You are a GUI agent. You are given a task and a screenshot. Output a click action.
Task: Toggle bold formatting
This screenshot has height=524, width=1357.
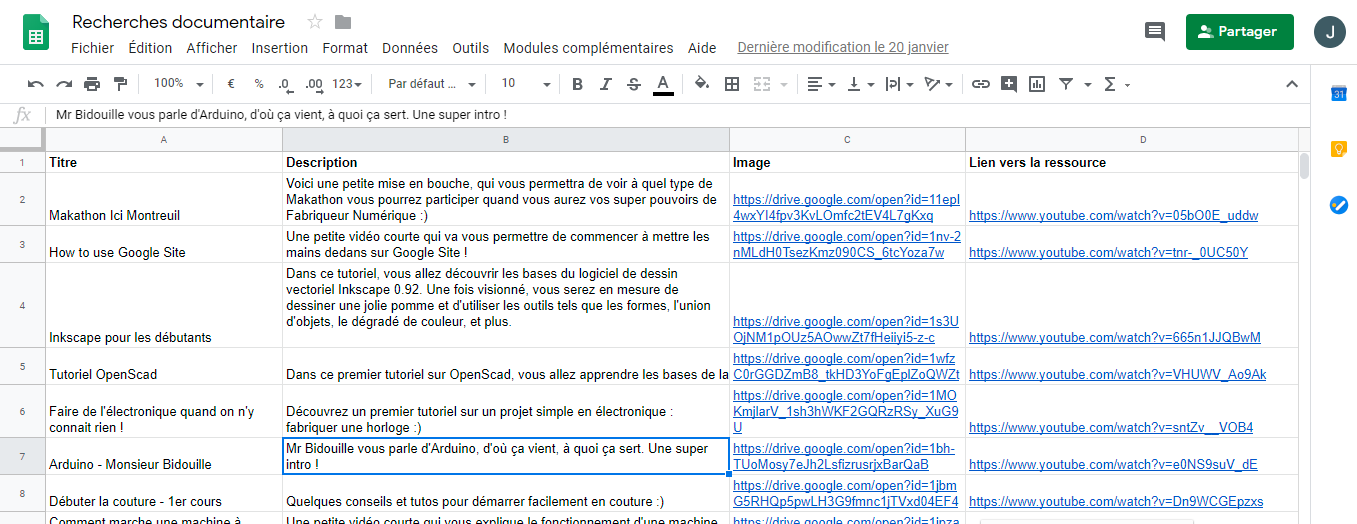[x=577, y=84]
